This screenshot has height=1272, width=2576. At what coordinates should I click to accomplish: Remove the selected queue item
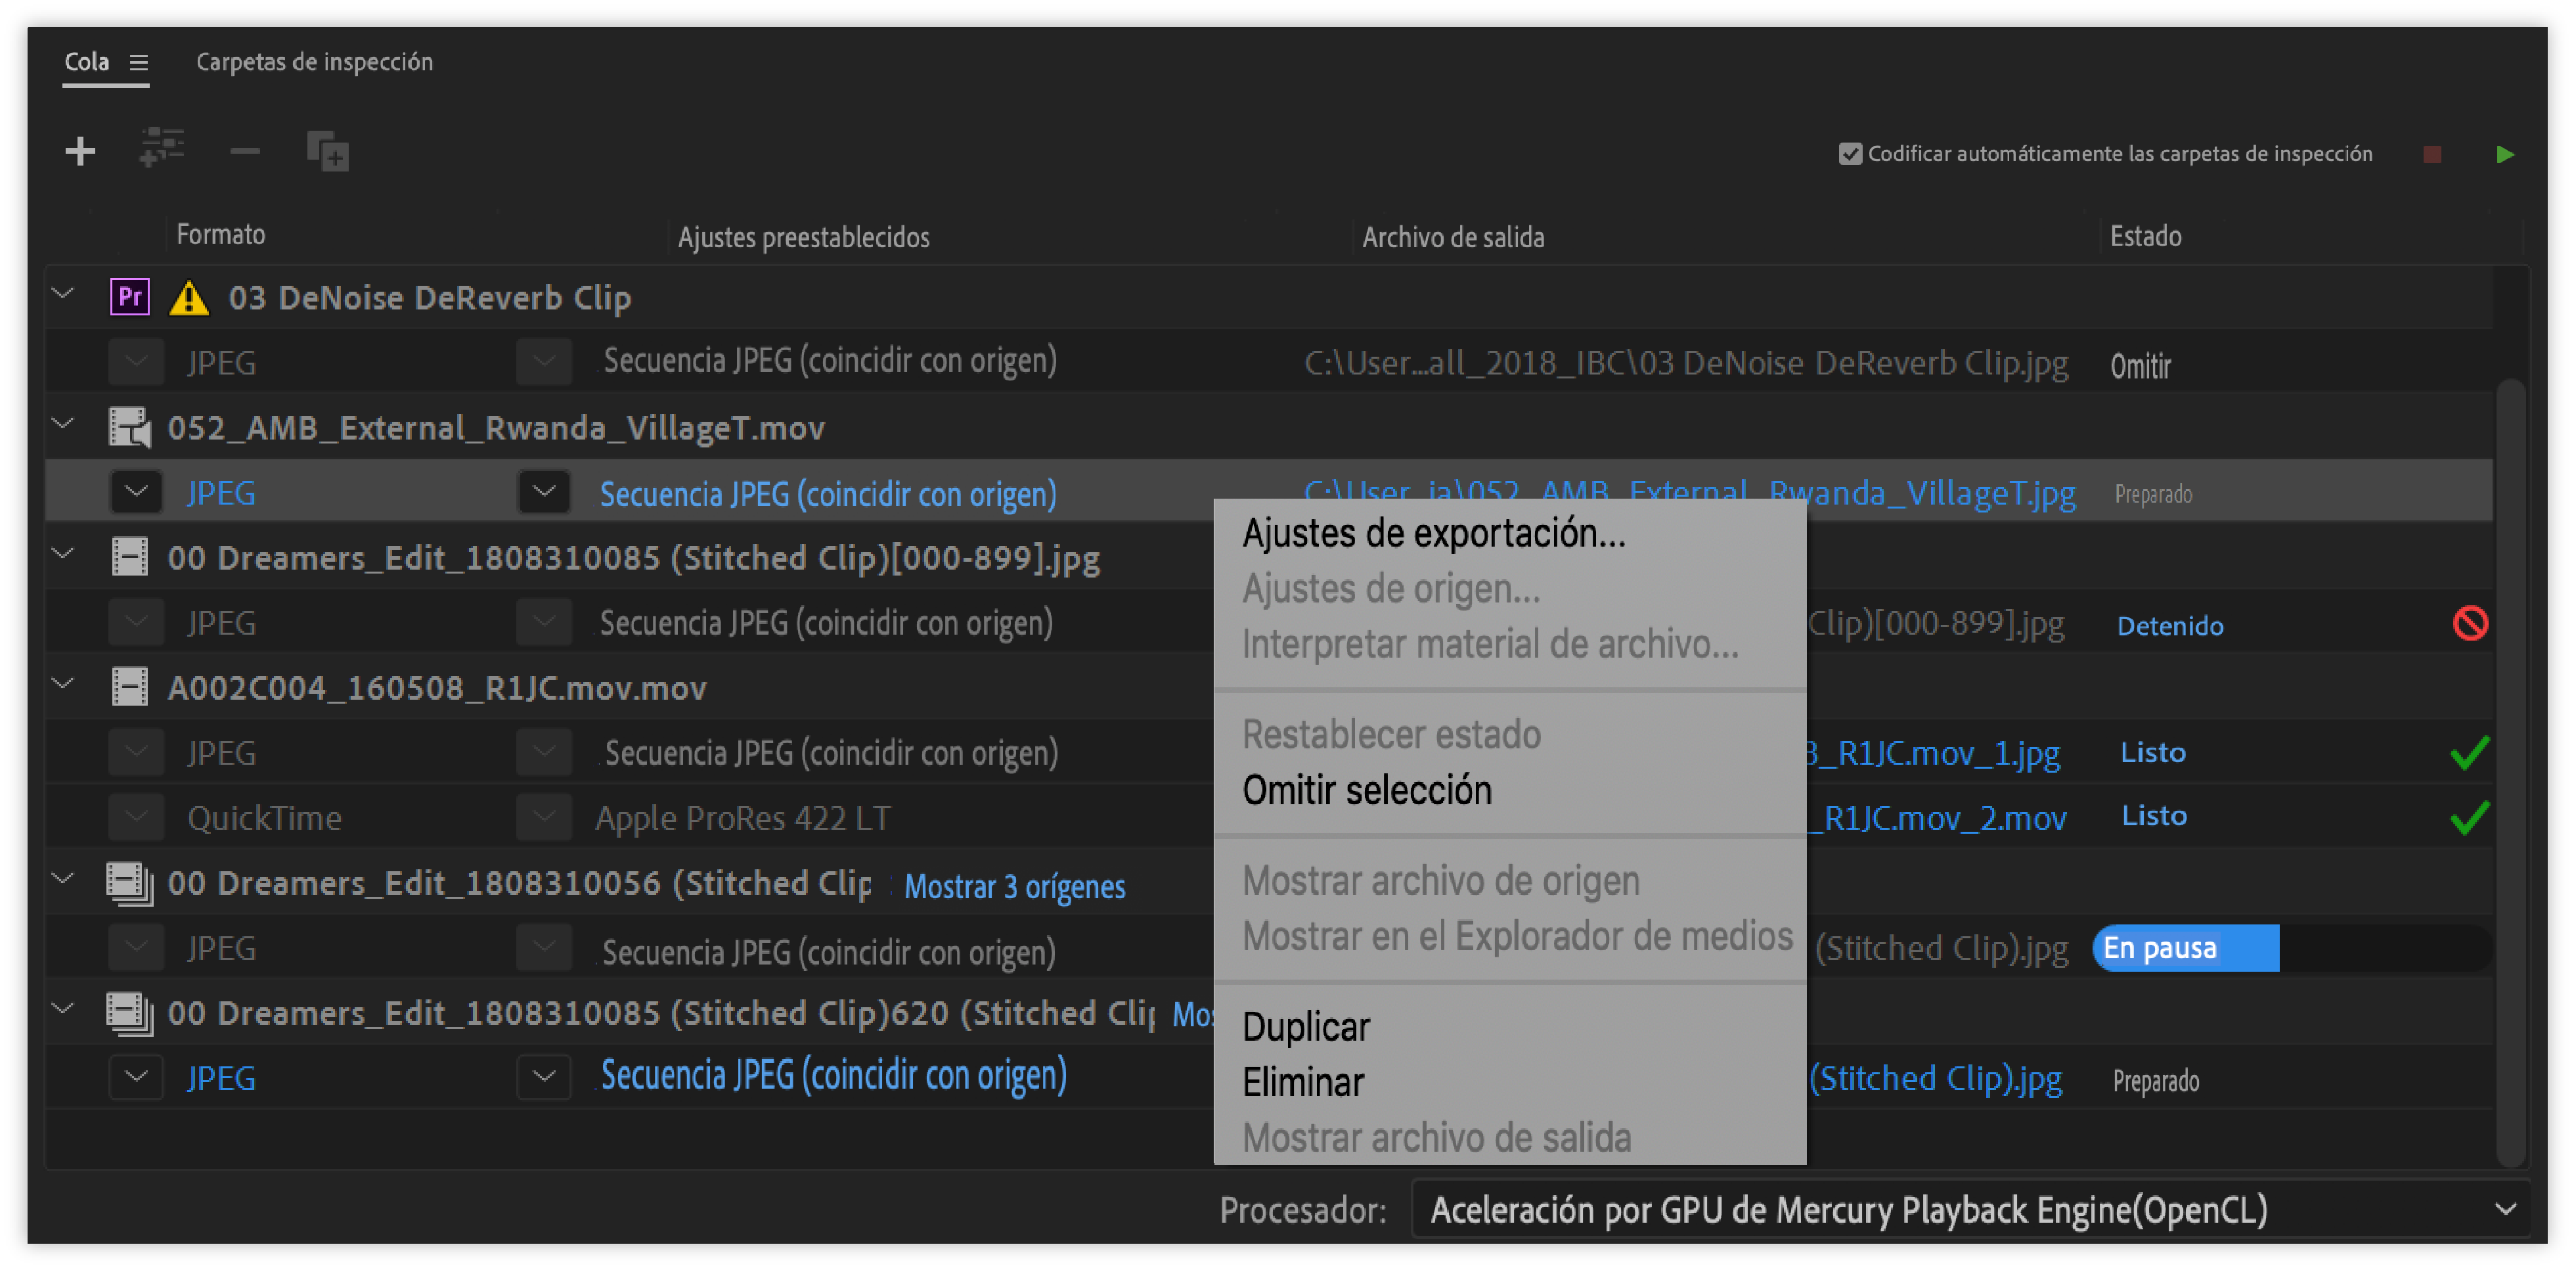coord(244,151)
